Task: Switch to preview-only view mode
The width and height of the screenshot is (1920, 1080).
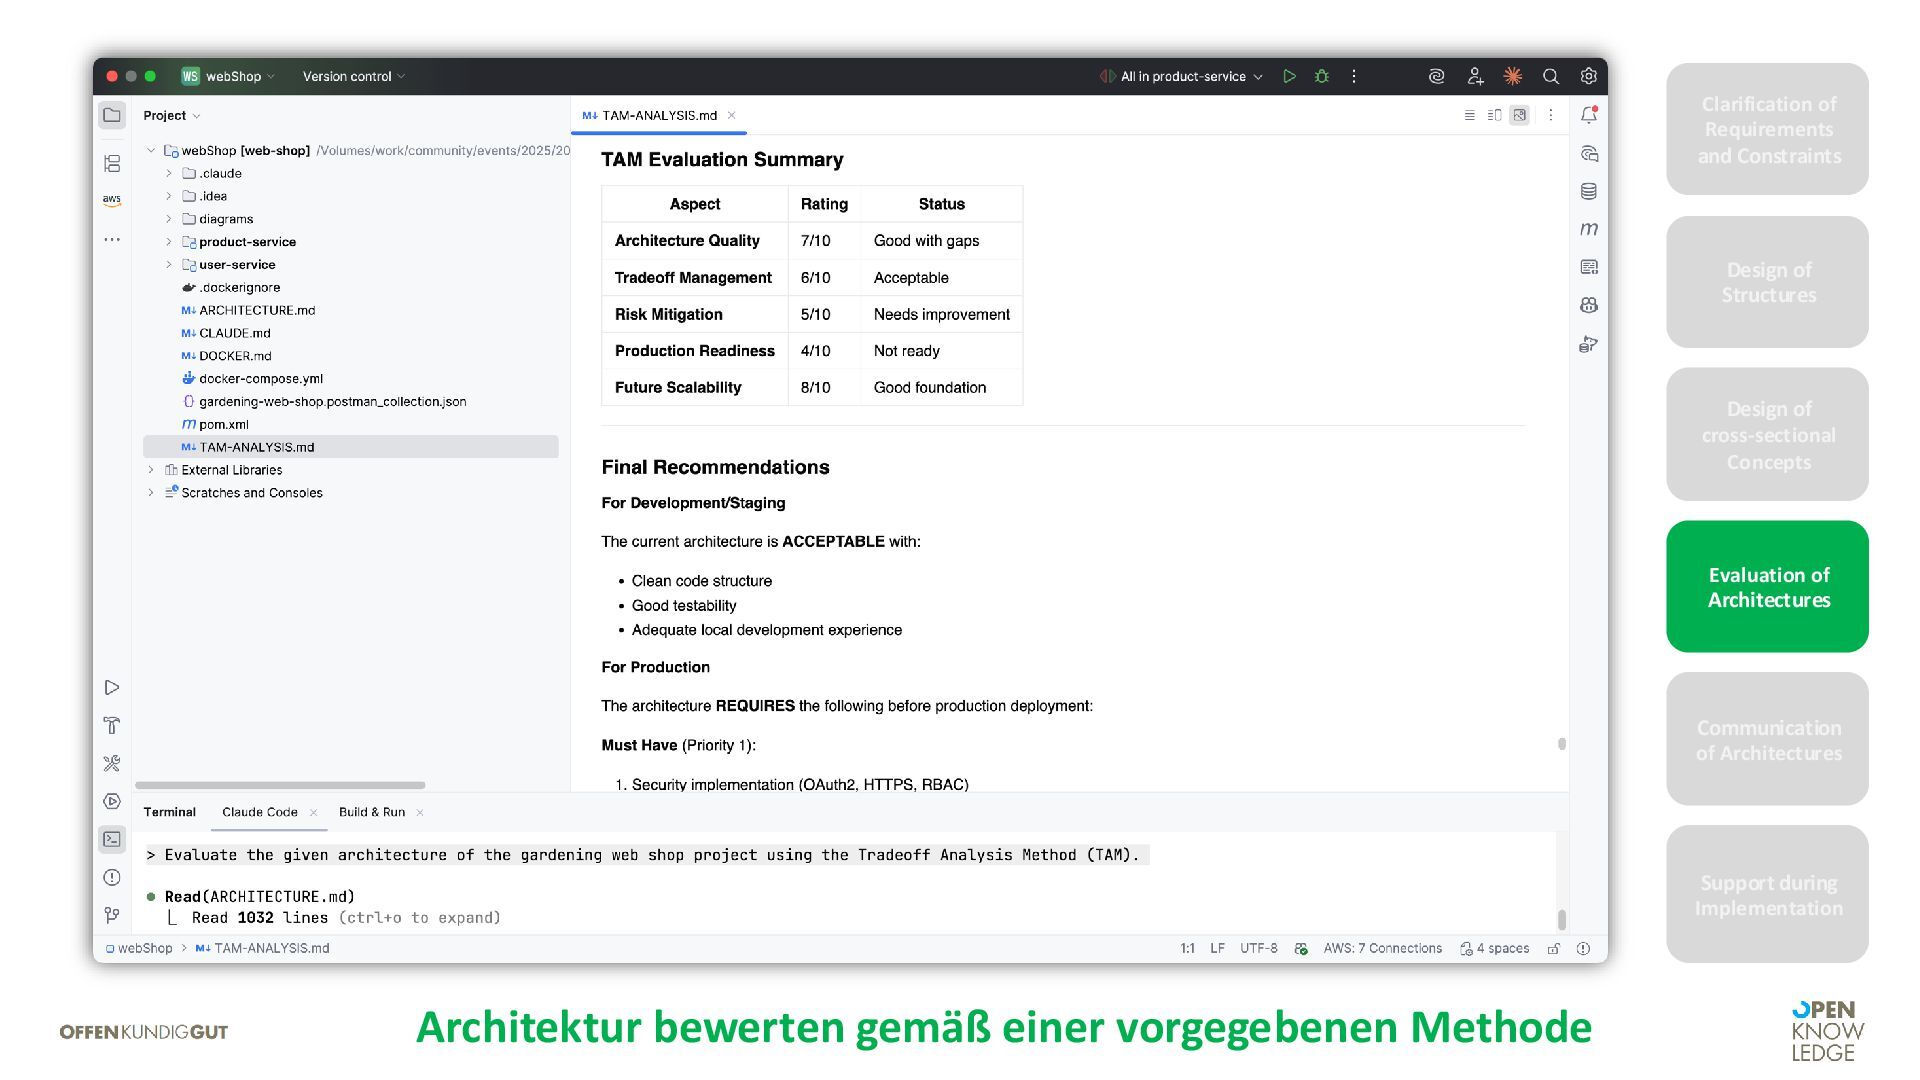Action: pyautogui.click(x=1519, y=115)
